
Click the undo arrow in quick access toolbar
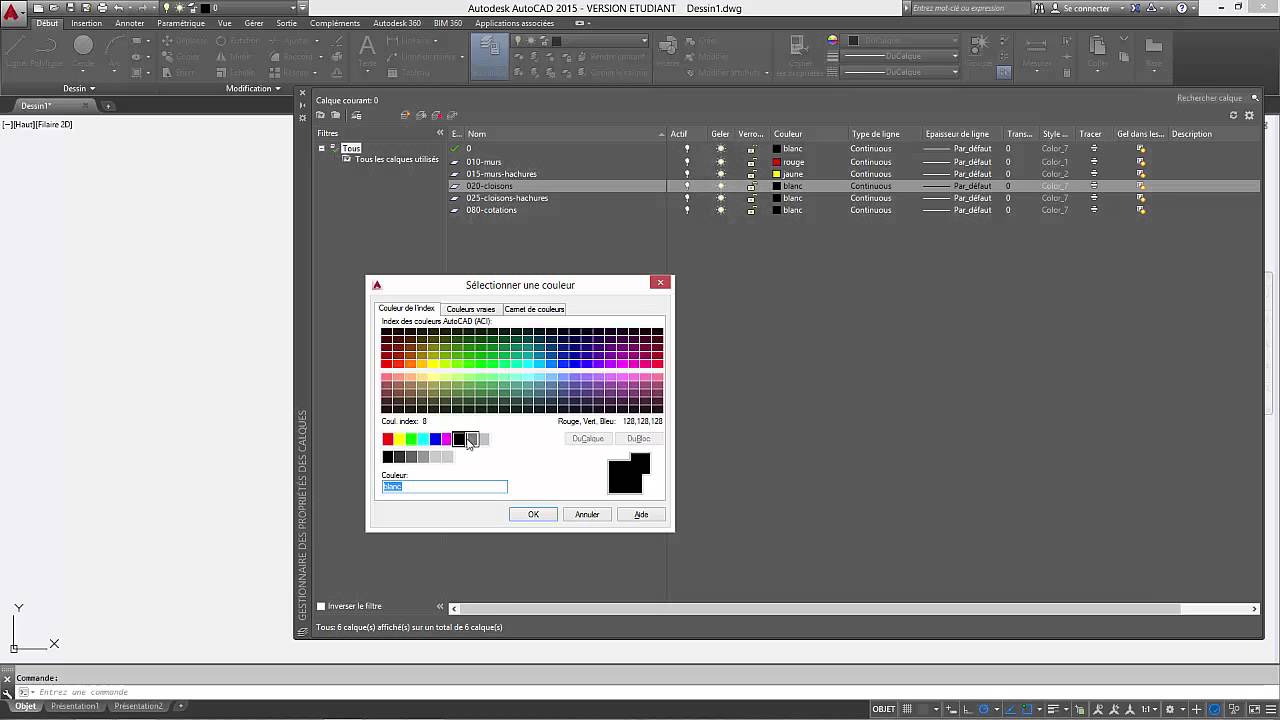point(119,8)
